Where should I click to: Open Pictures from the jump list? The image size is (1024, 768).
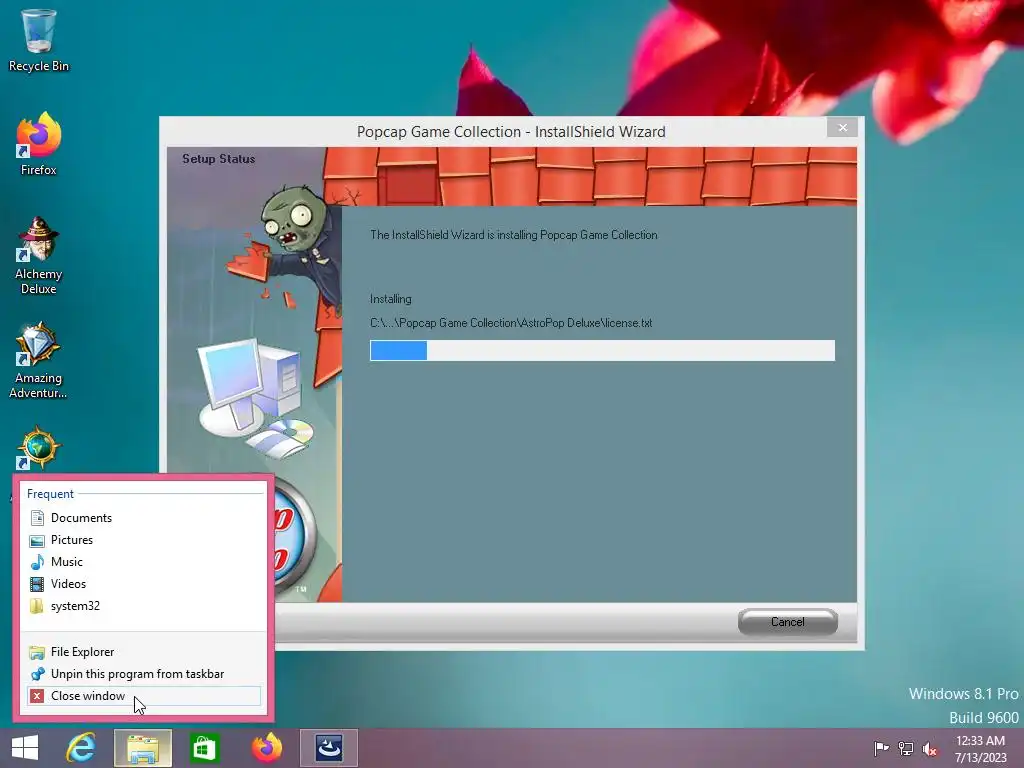tap(144, 540)
